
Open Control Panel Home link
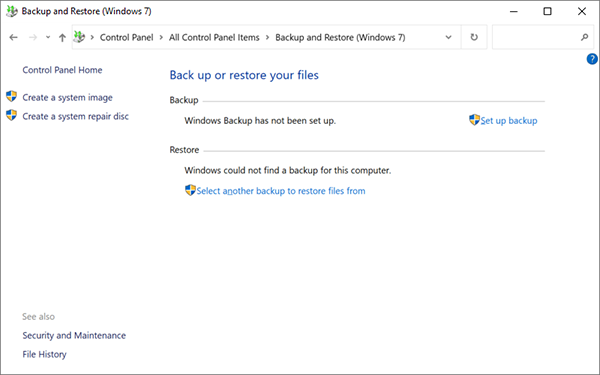click(x=62, y=70)
